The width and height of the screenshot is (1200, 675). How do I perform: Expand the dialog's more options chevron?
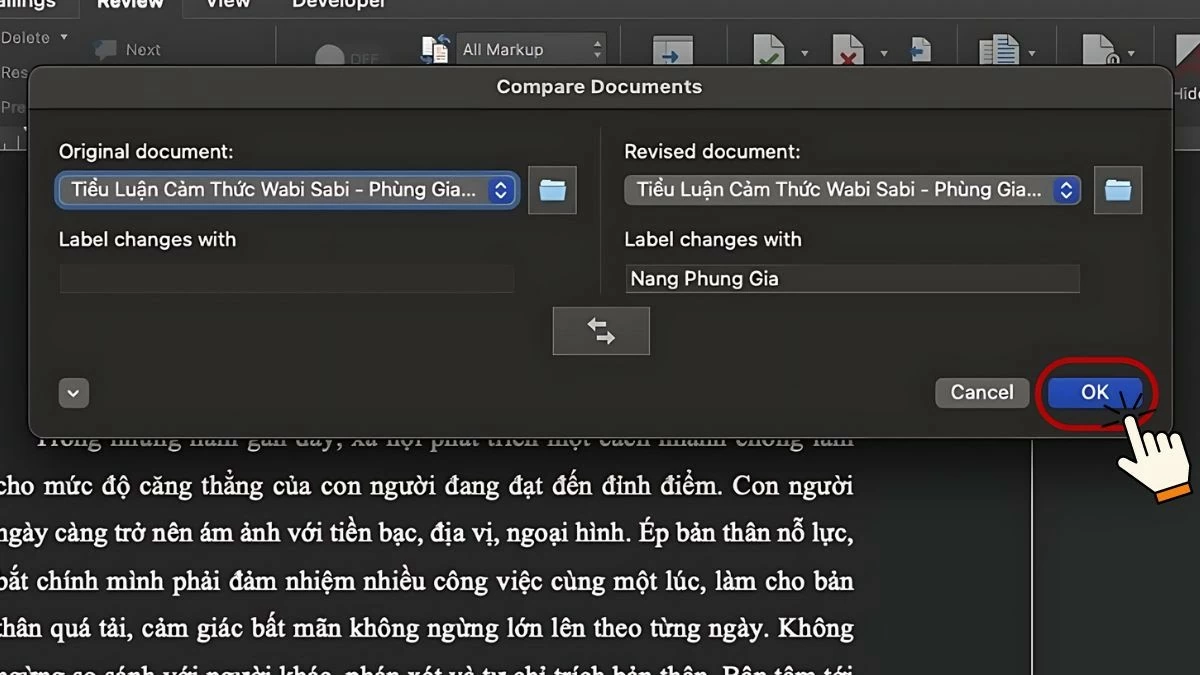73,393
